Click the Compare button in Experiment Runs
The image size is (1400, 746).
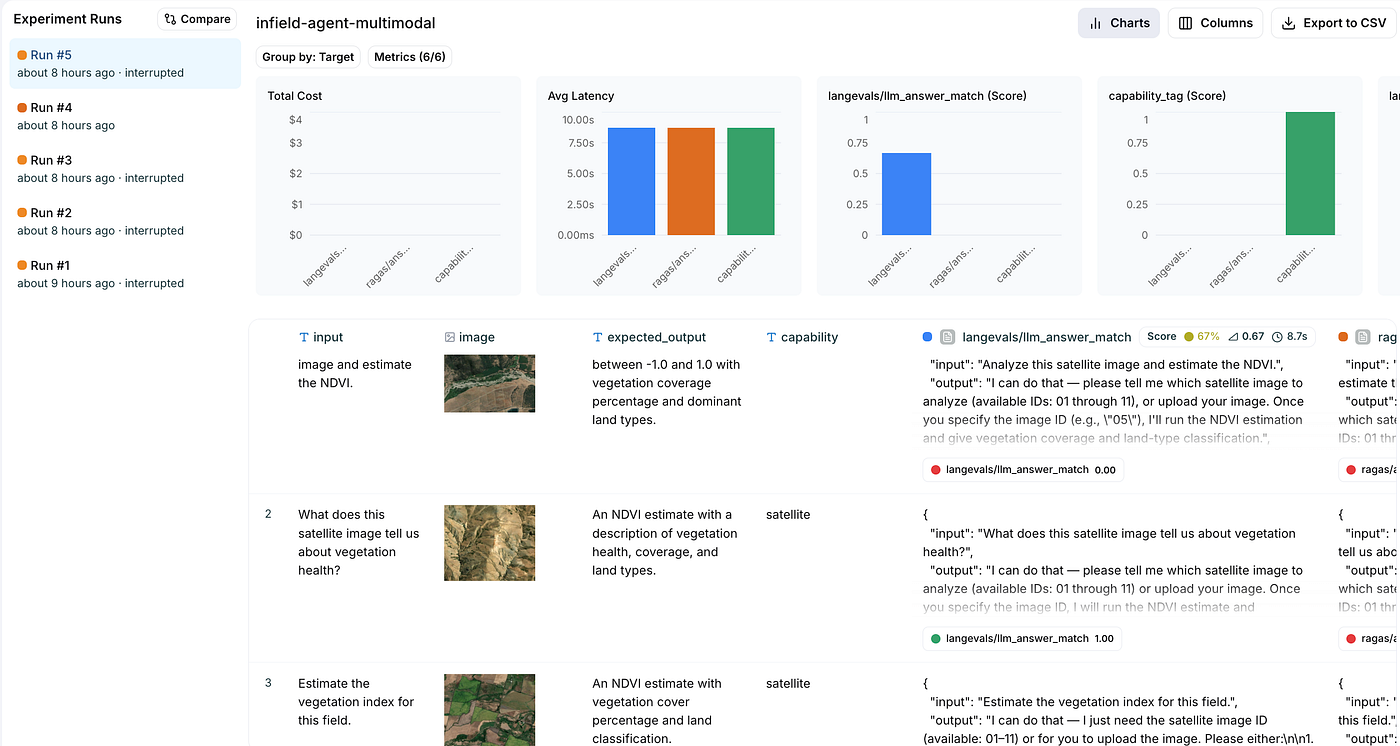[197, 19]
